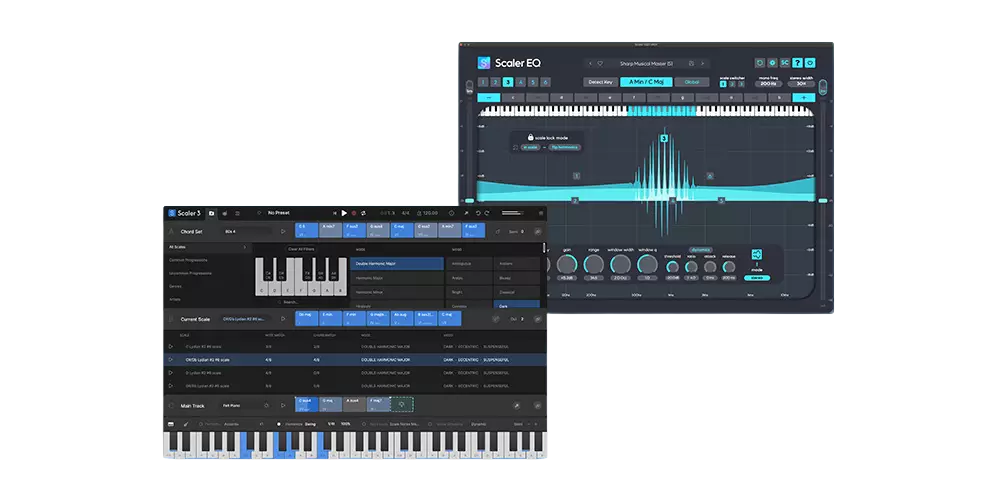The height and width of the screenshot is (500, 1000).
Task: Select EQ band 3 in Scaler EQ
Action: [508, 82]
